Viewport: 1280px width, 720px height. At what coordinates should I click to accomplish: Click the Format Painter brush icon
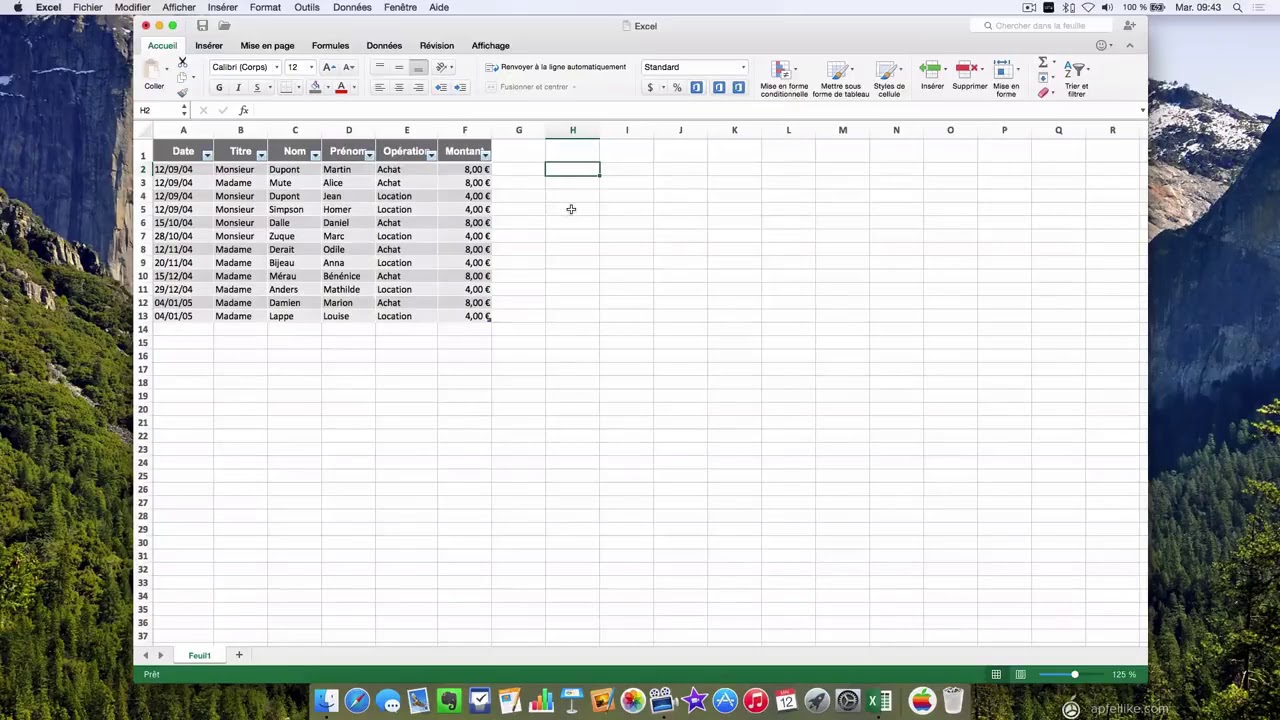[x=182, y=92]
